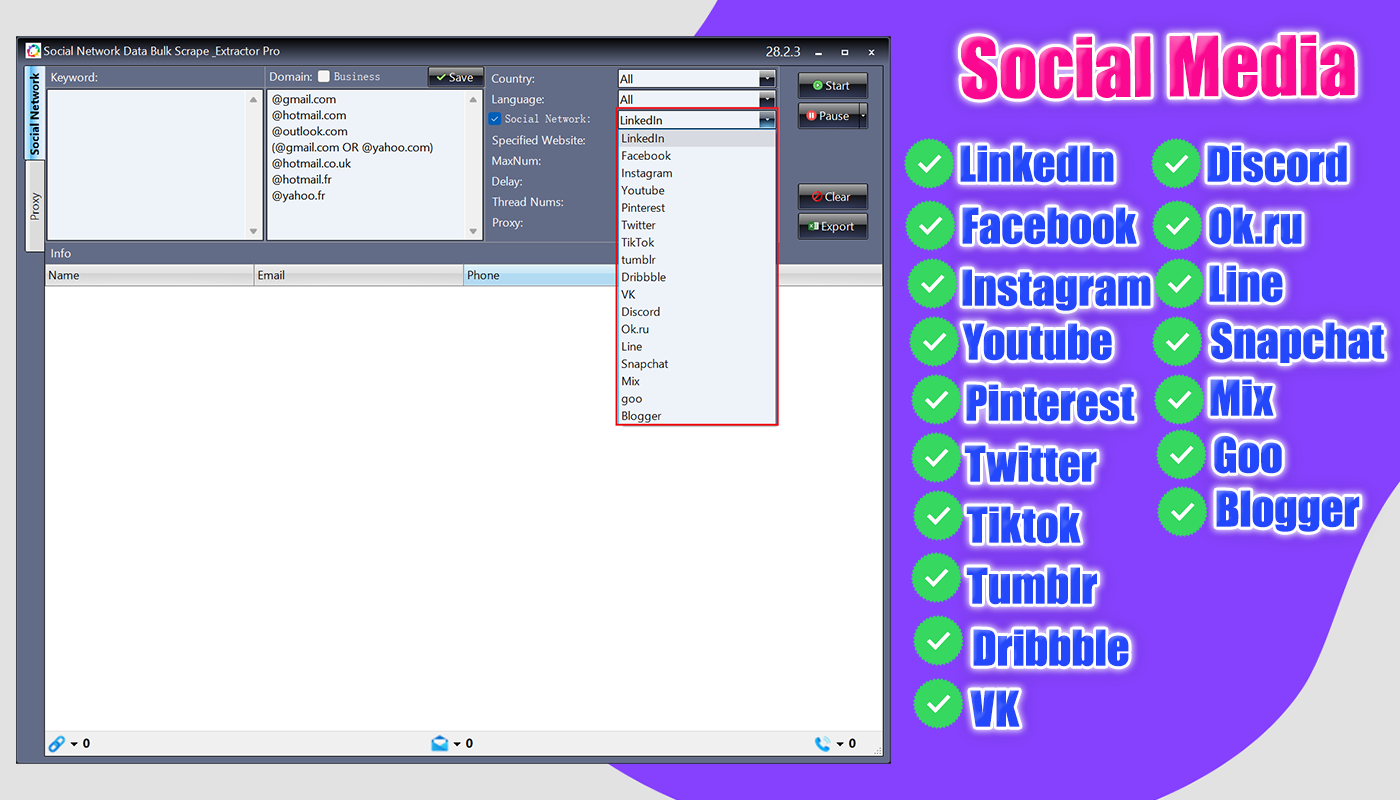
Task: Click the app logo icon in the title bar
Action: point(33,51)
